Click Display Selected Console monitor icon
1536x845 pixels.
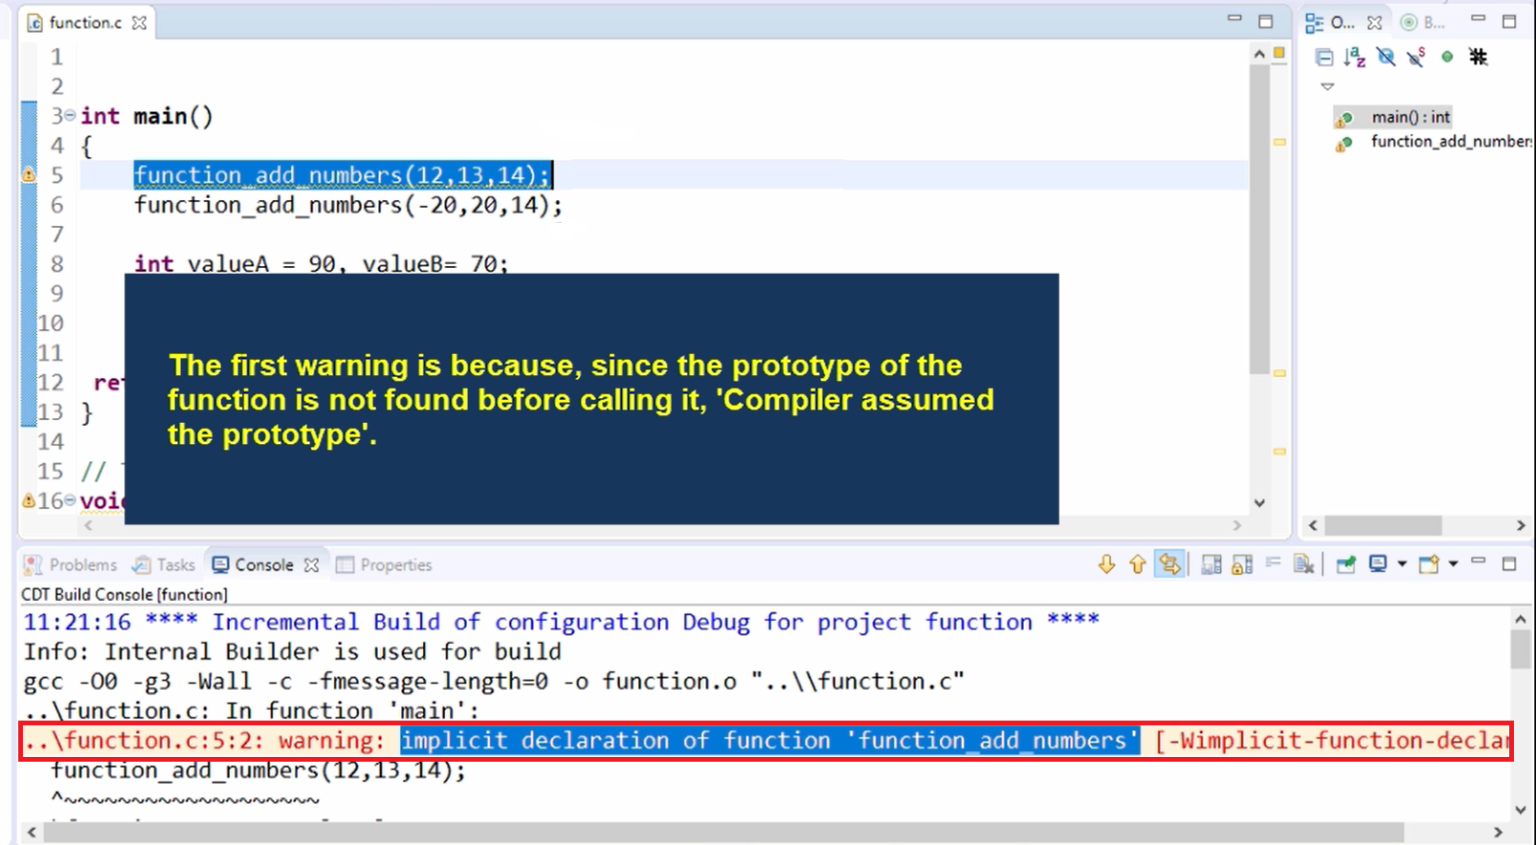pos(1378,565)
